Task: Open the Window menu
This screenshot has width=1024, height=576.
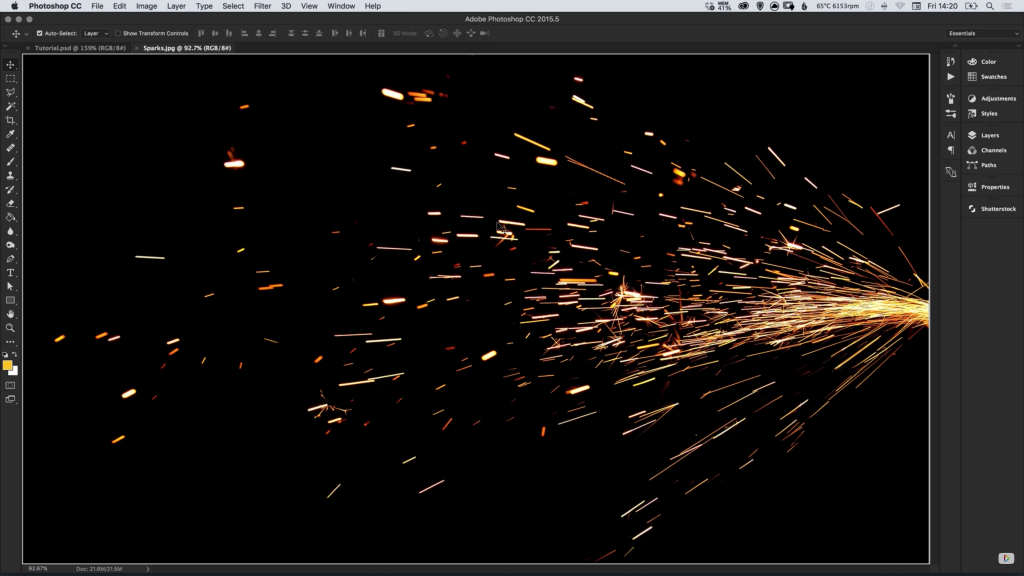Action: 341,6
